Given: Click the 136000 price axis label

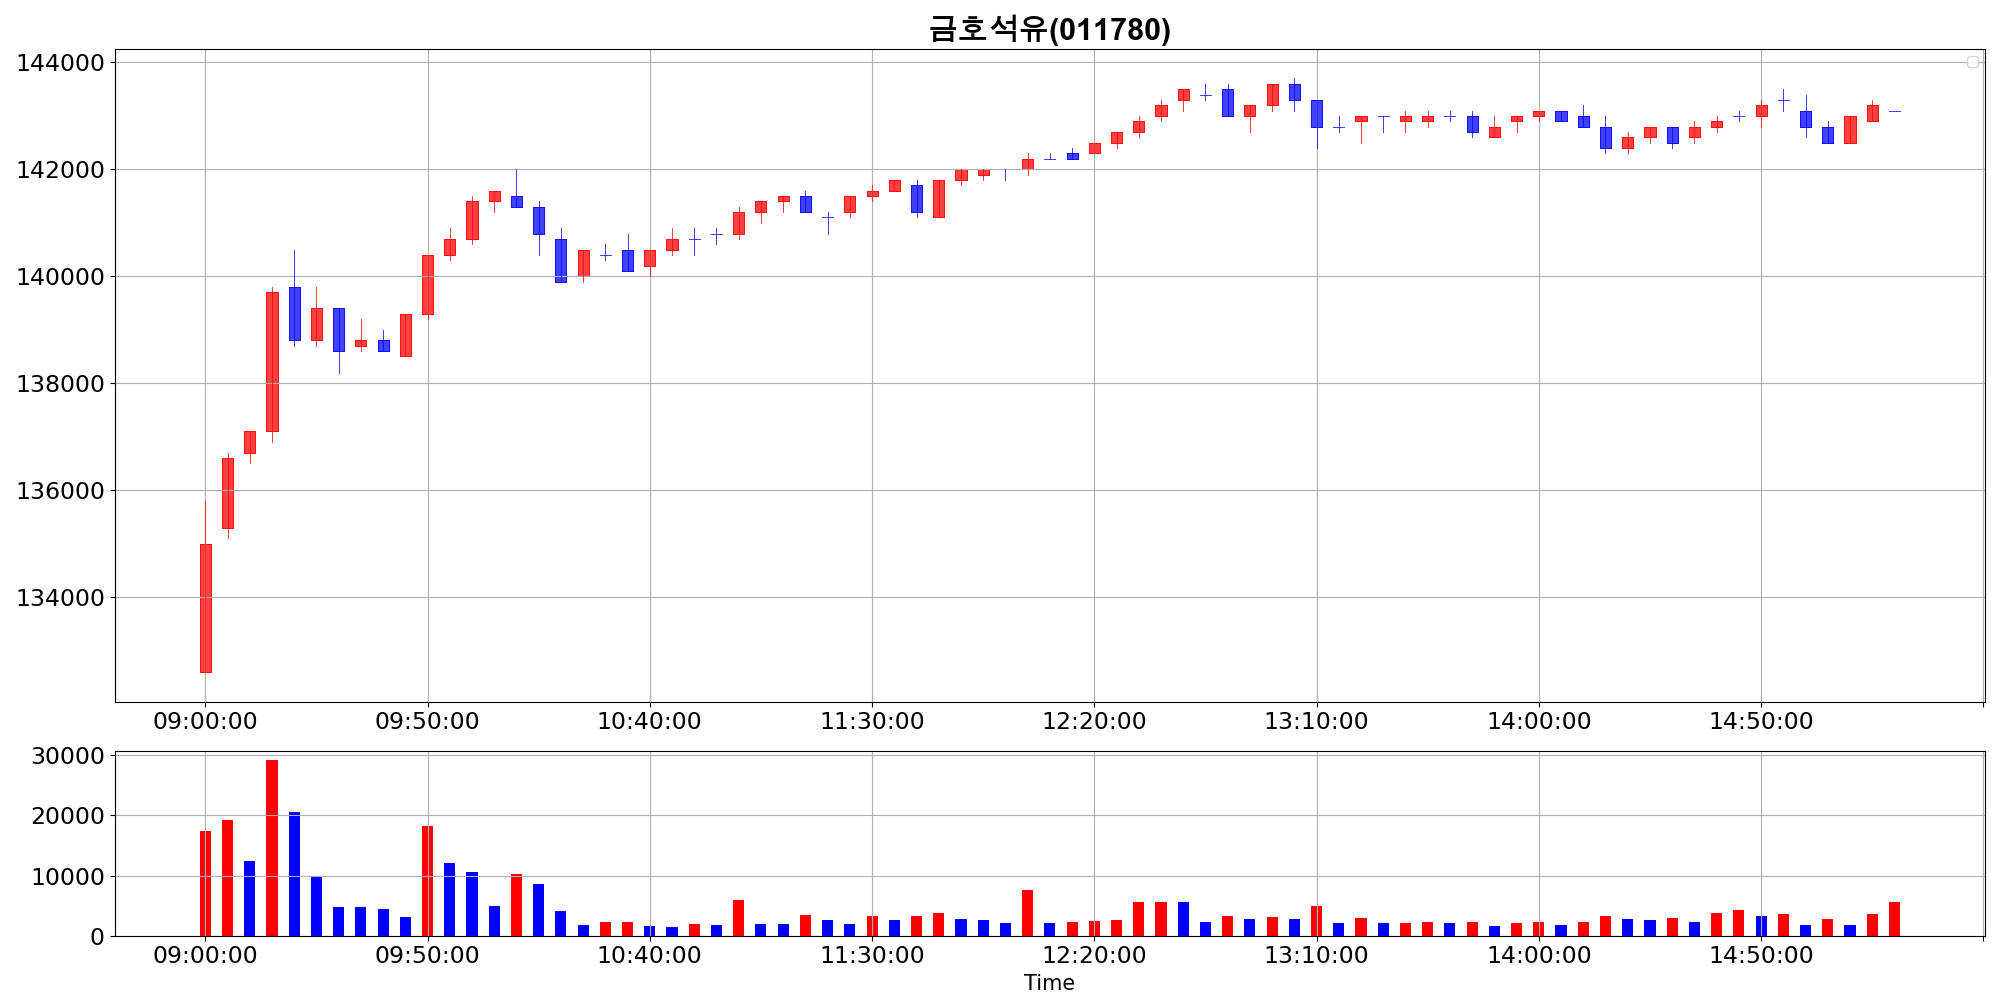Looking at the screenshot, I should pyautogui.click(x=60, y=491).
